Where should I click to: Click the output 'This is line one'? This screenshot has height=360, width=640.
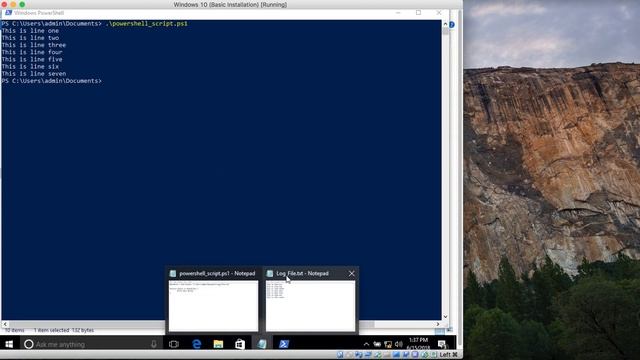click(x=30, y=31)
